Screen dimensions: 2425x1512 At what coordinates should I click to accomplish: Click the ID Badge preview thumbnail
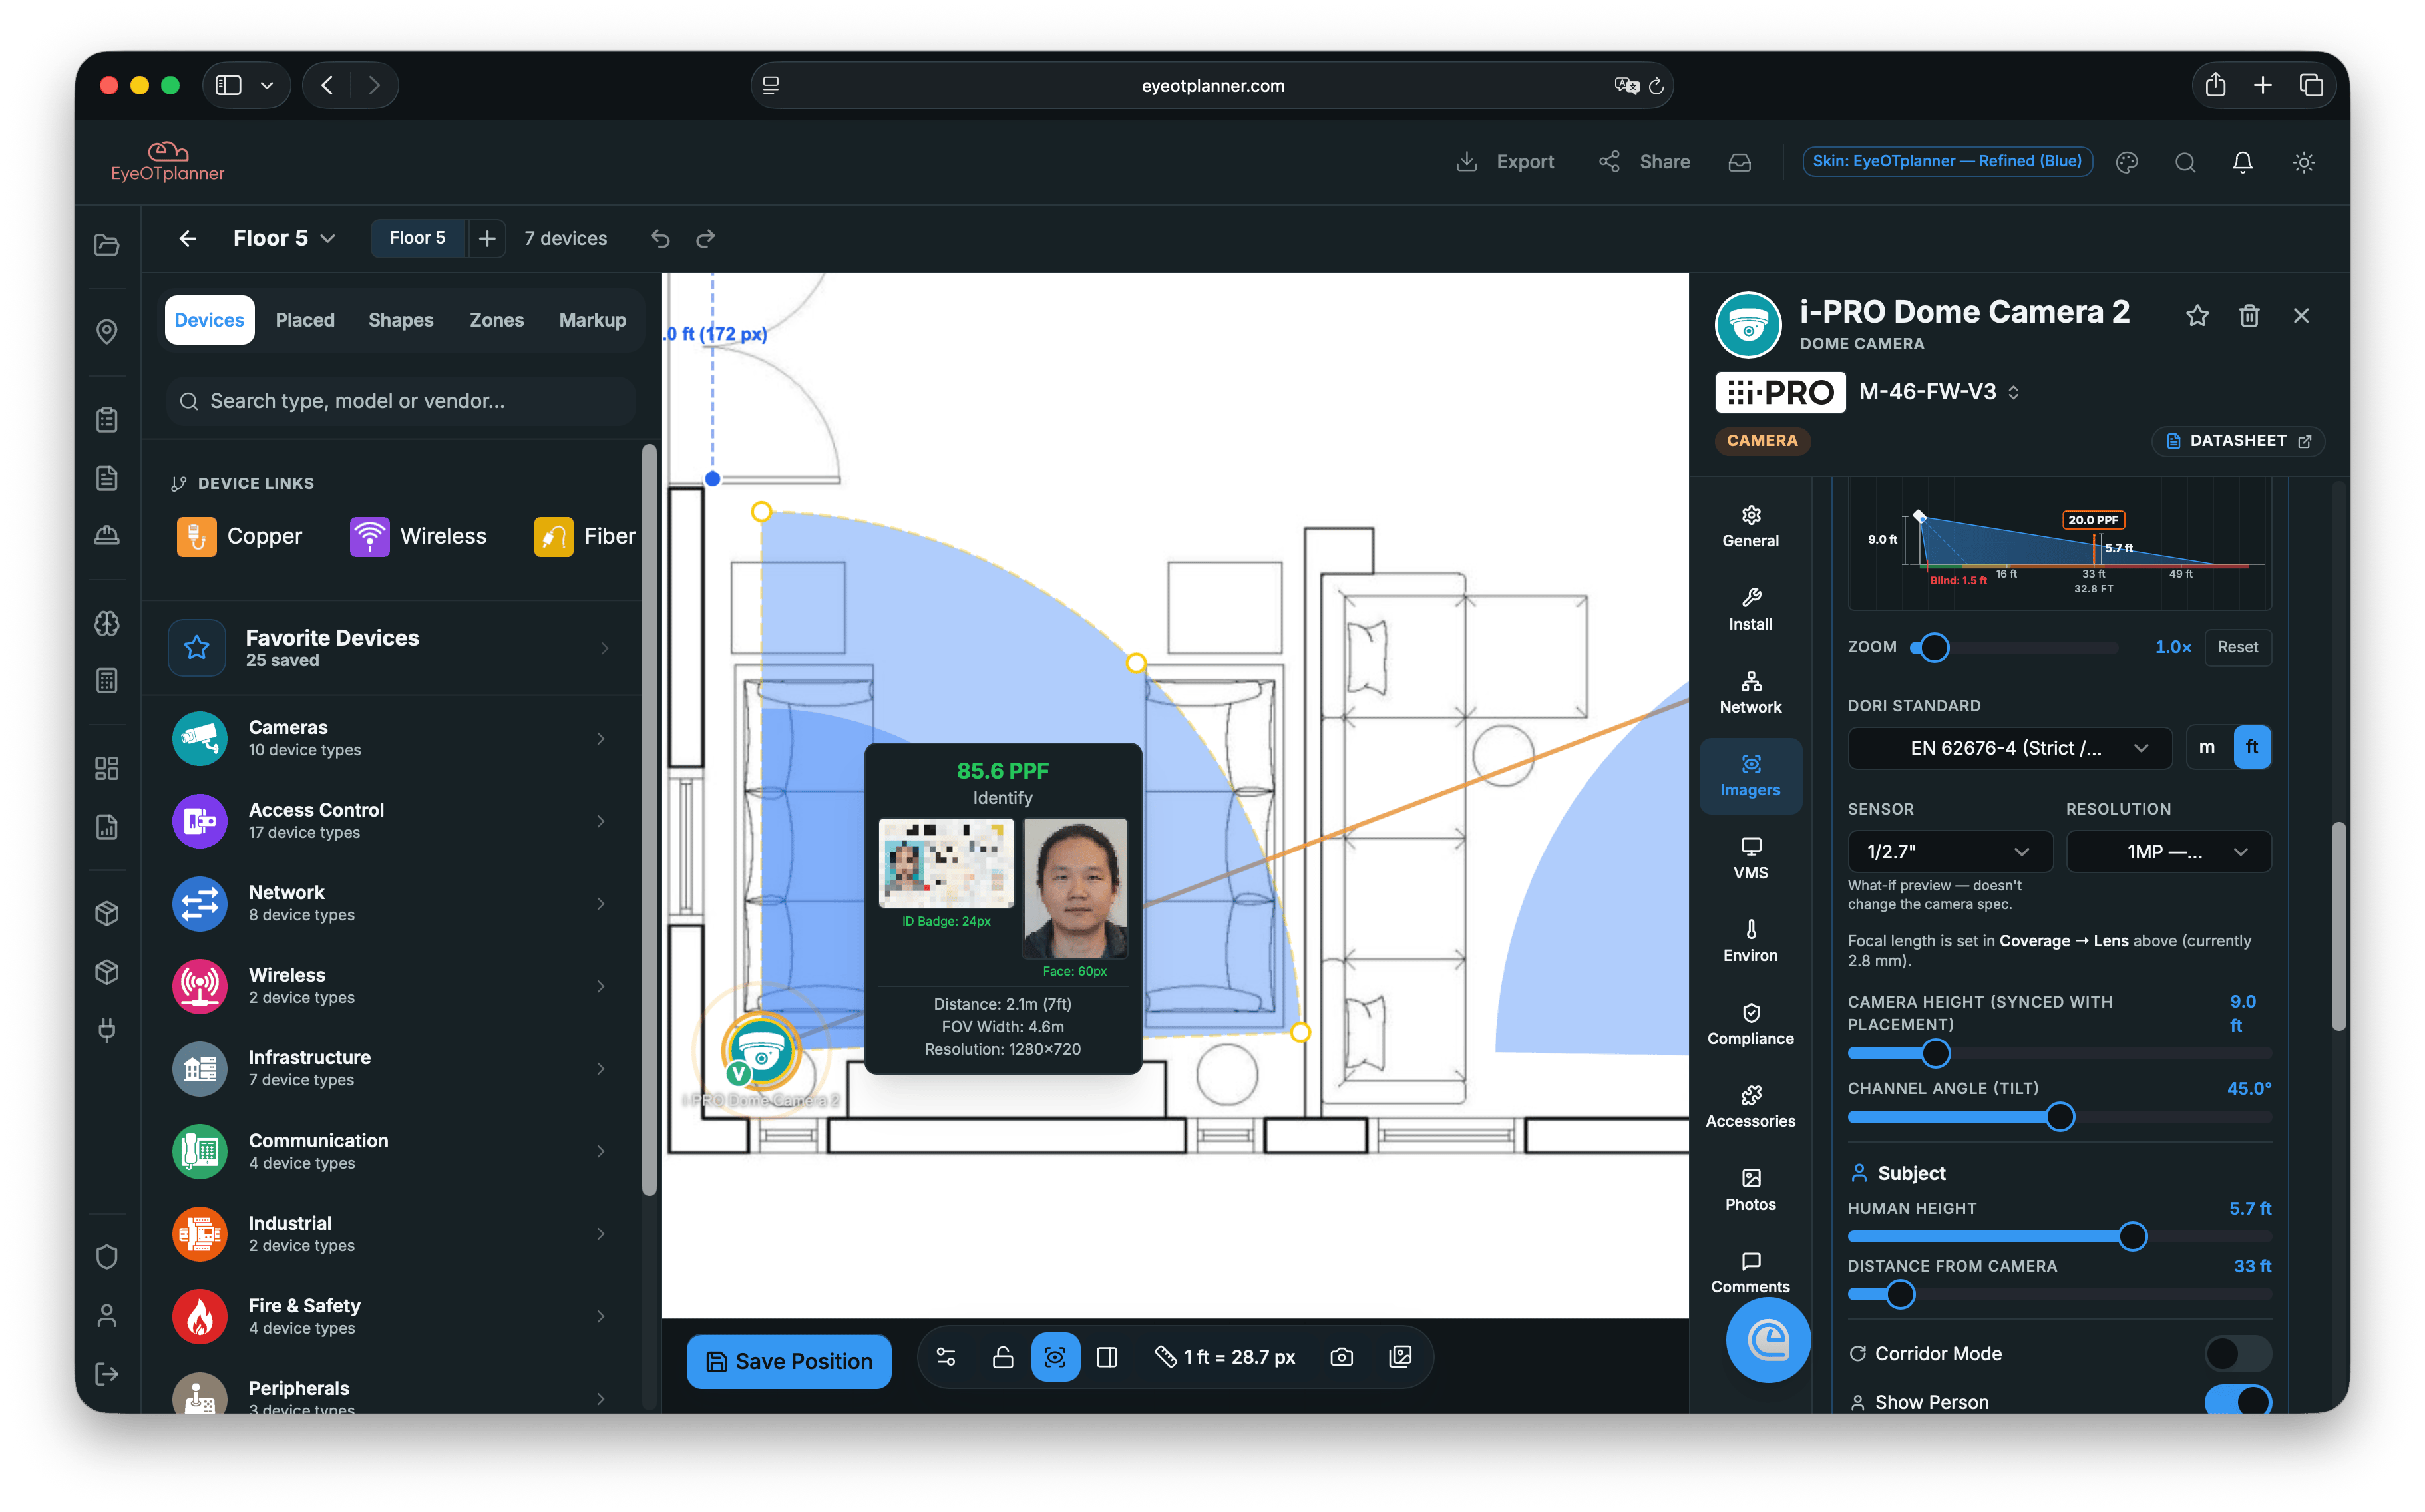pos(946,863)
